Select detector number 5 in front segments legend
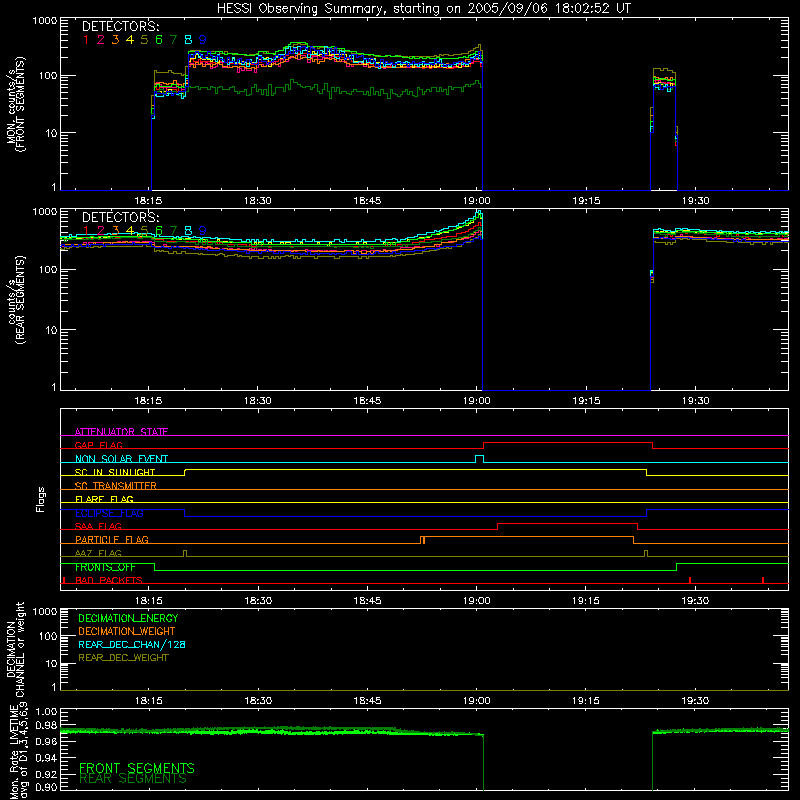 tap(144, 40)
